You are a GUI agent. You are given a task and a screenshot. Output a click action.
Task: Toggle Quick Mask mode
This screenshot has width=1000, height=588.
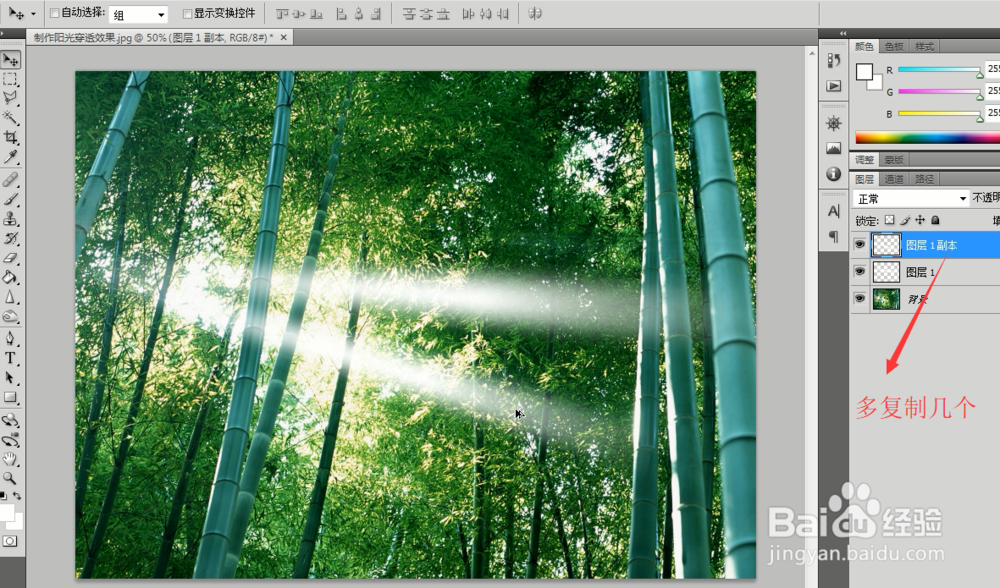pos(10,541)
